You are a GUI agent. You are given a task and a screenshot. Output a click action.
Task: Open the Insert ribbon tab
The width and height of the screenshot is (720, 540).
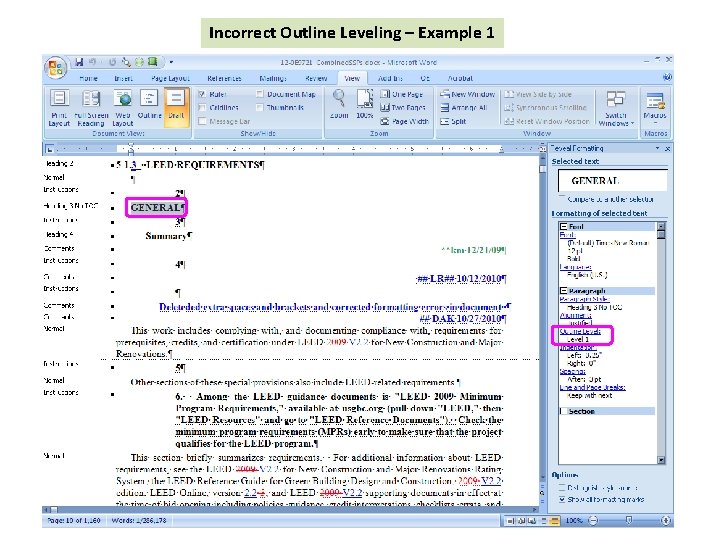124,78
